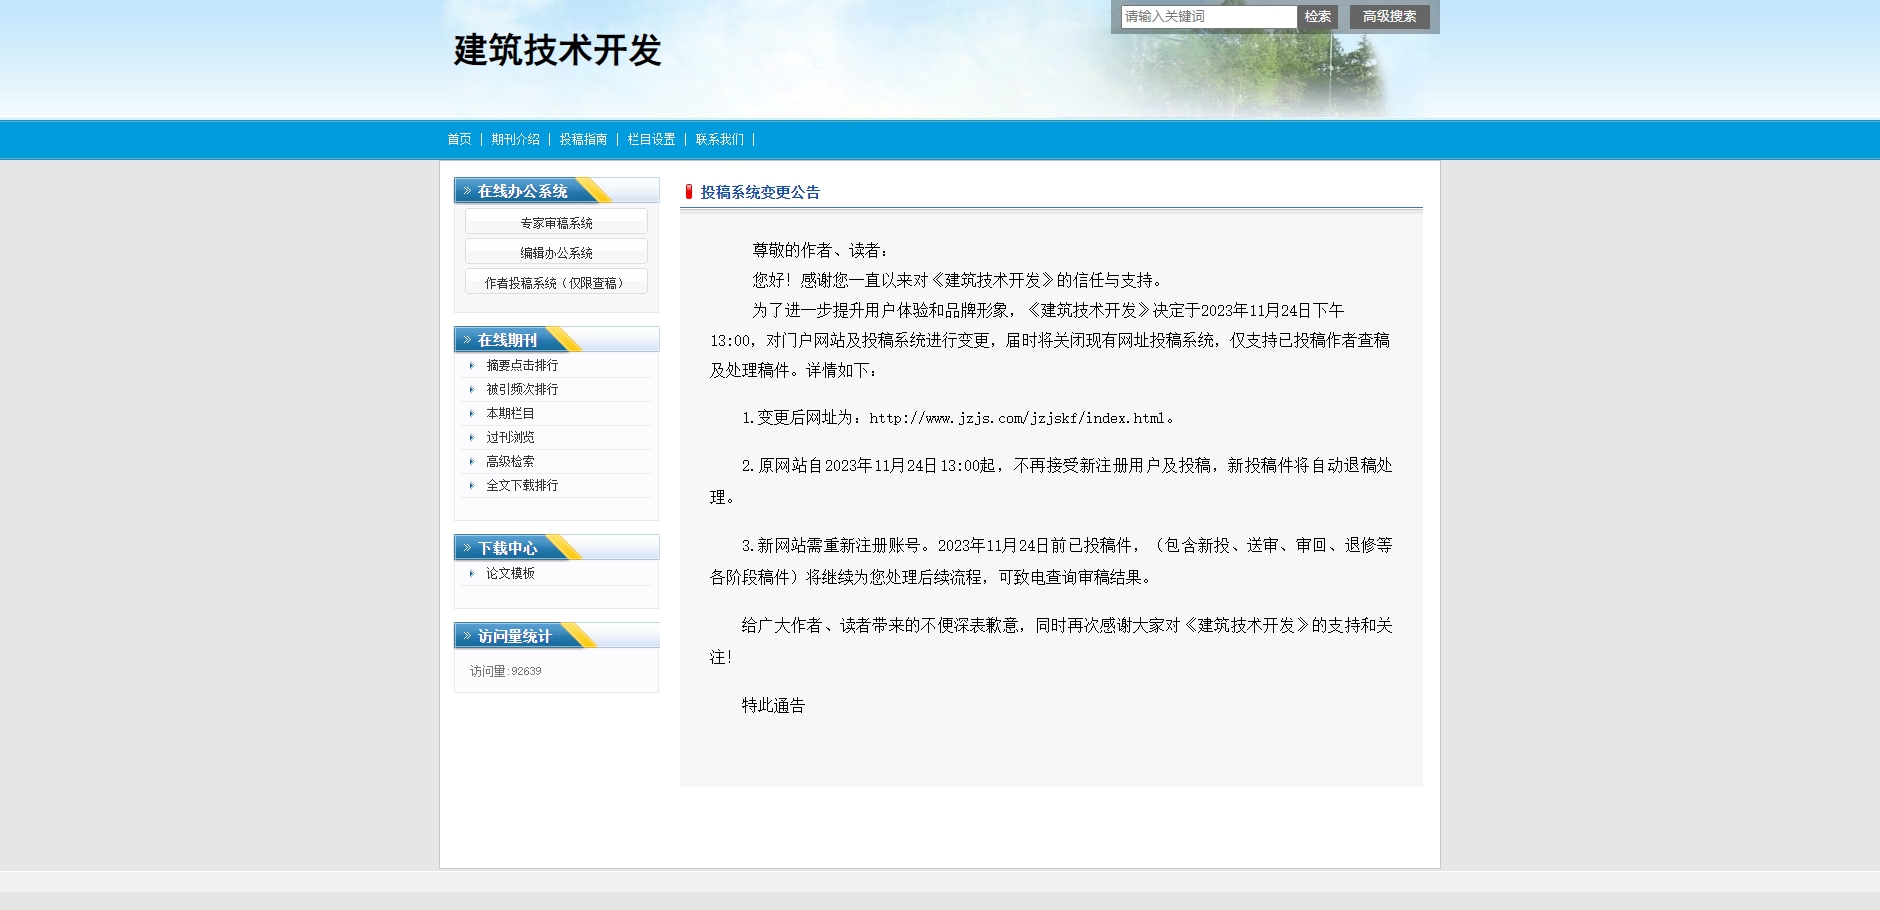
Task: Click the 尊敬的作者、读者 greeting line
Action: [820, 251]
